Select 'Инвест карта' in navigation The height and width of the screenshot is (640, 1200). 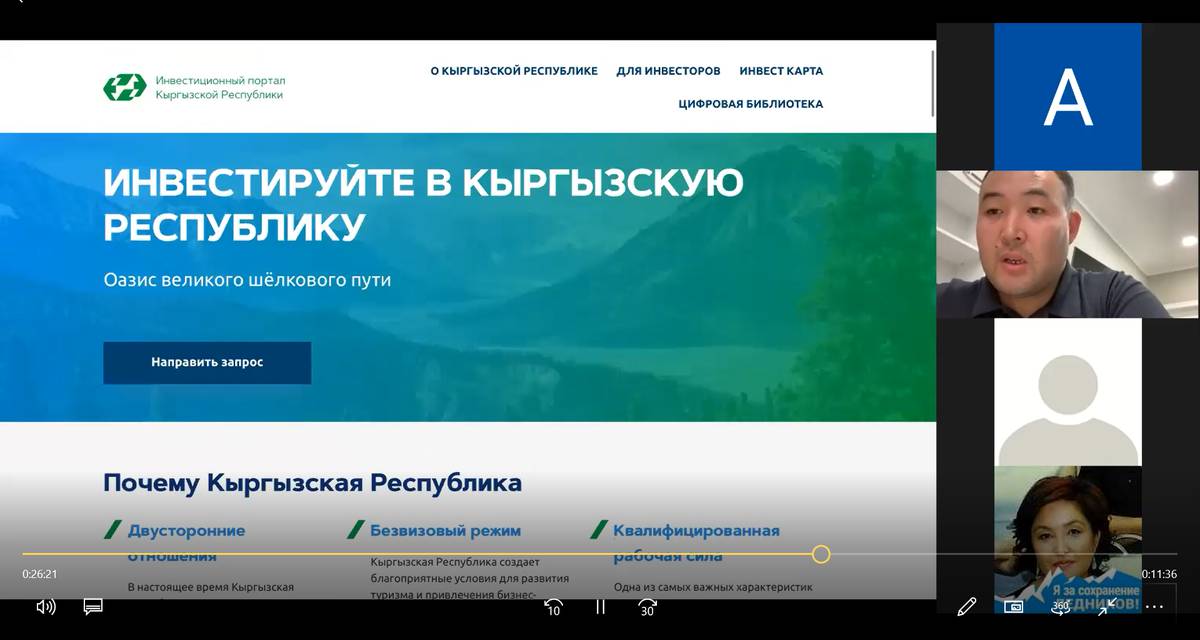[x=781, y=71]
